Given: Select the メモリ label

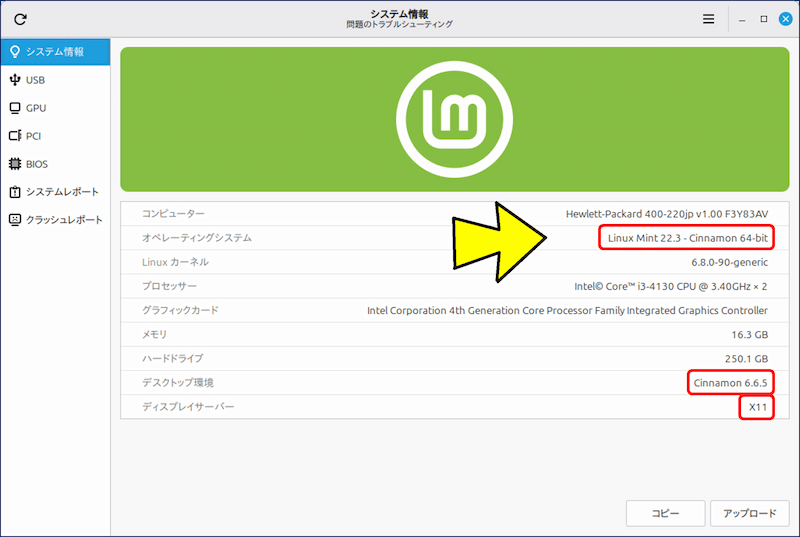Looking at the screenshot, I should click(x=154, y=334).
